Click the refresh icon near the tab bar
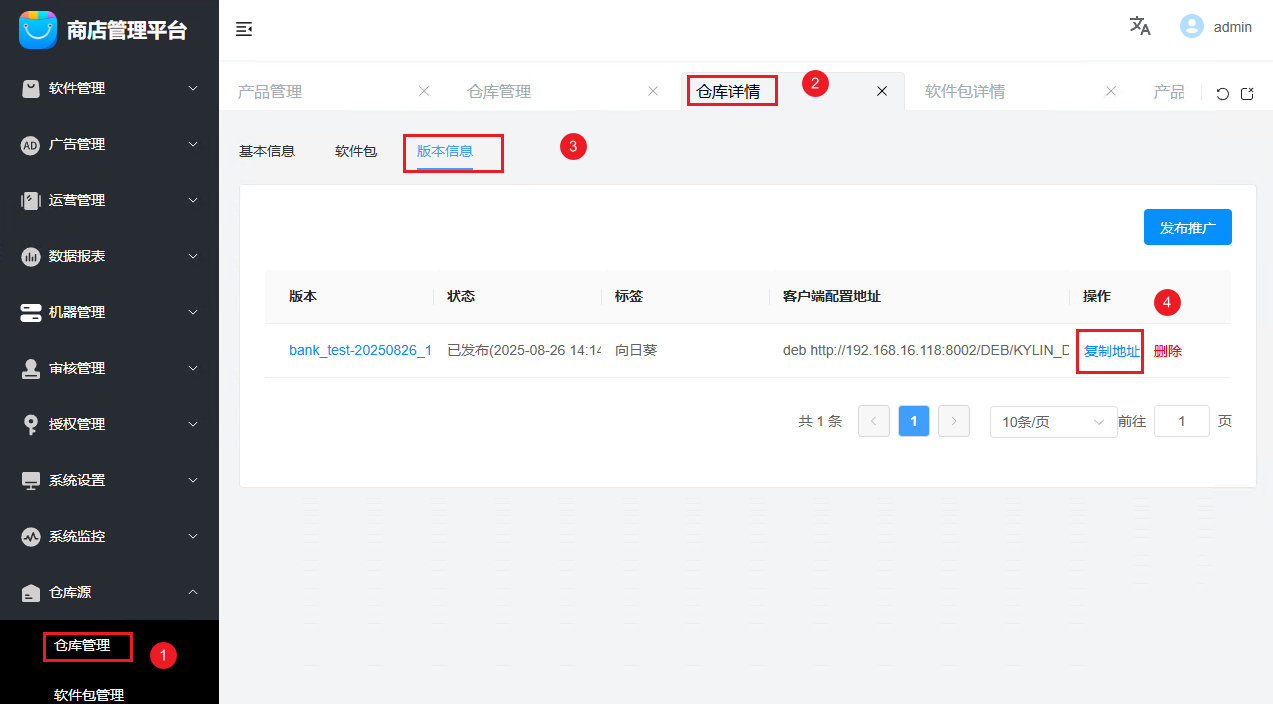This screenshot has width=1273, height=704. [1222, 92]
